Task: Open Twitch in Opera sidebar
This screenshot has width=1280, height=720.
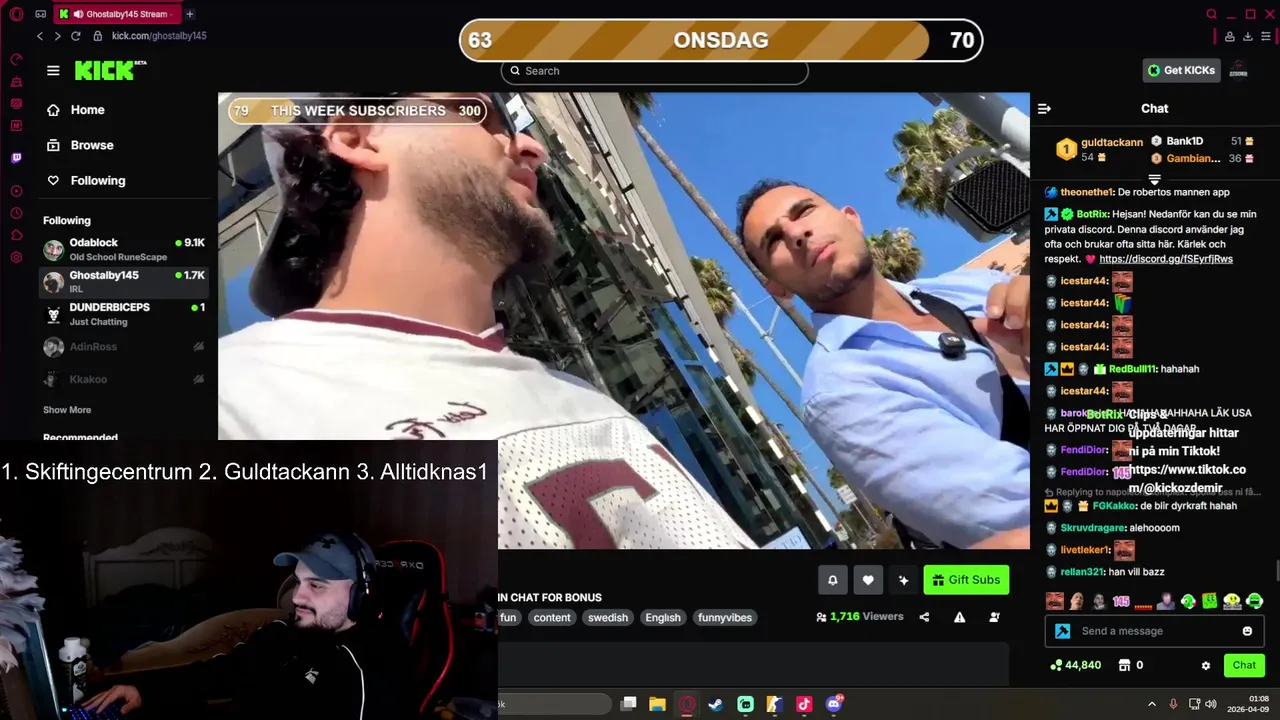Action: click(x=16, y=158)
